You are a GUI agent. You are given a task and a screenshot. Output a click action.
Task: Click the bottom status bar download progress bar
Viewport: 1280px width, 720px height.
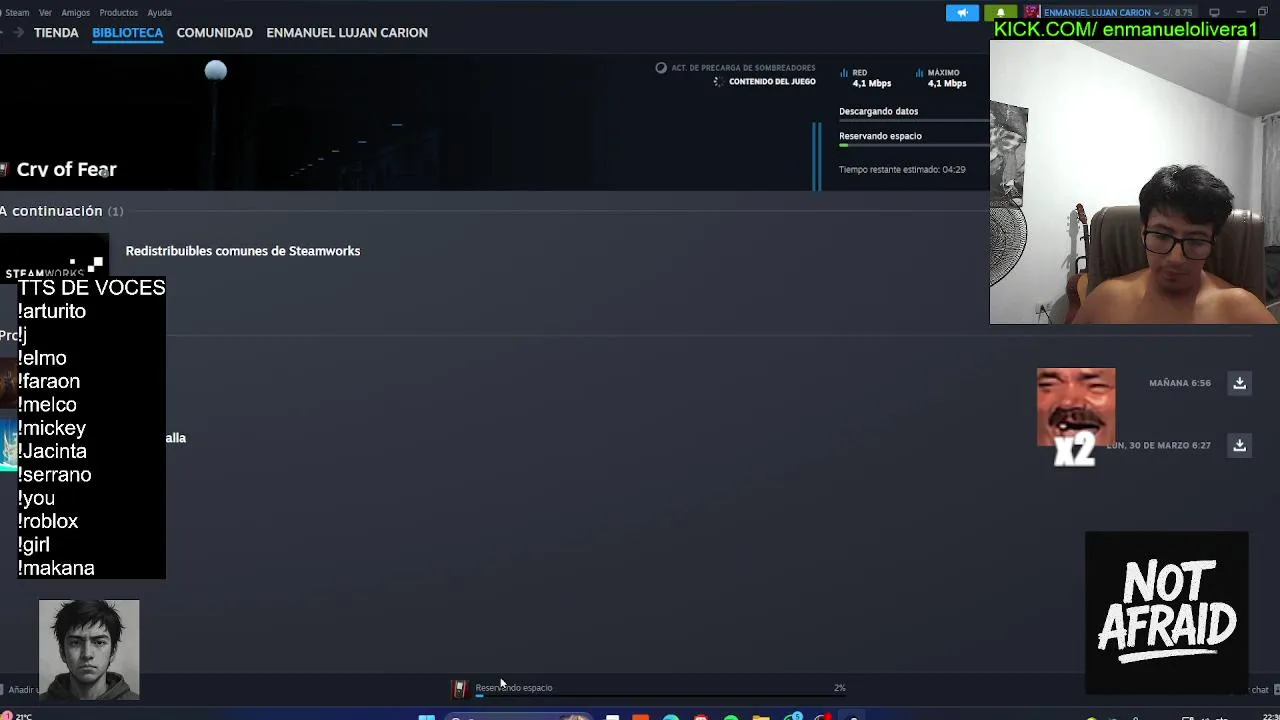click(x=660, y=696)
